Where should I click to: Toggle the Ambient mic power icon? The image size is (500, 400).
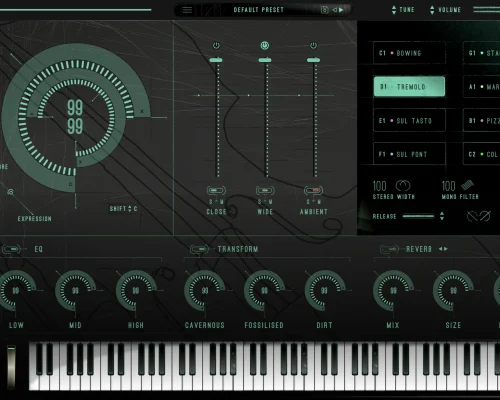[313, 45]
